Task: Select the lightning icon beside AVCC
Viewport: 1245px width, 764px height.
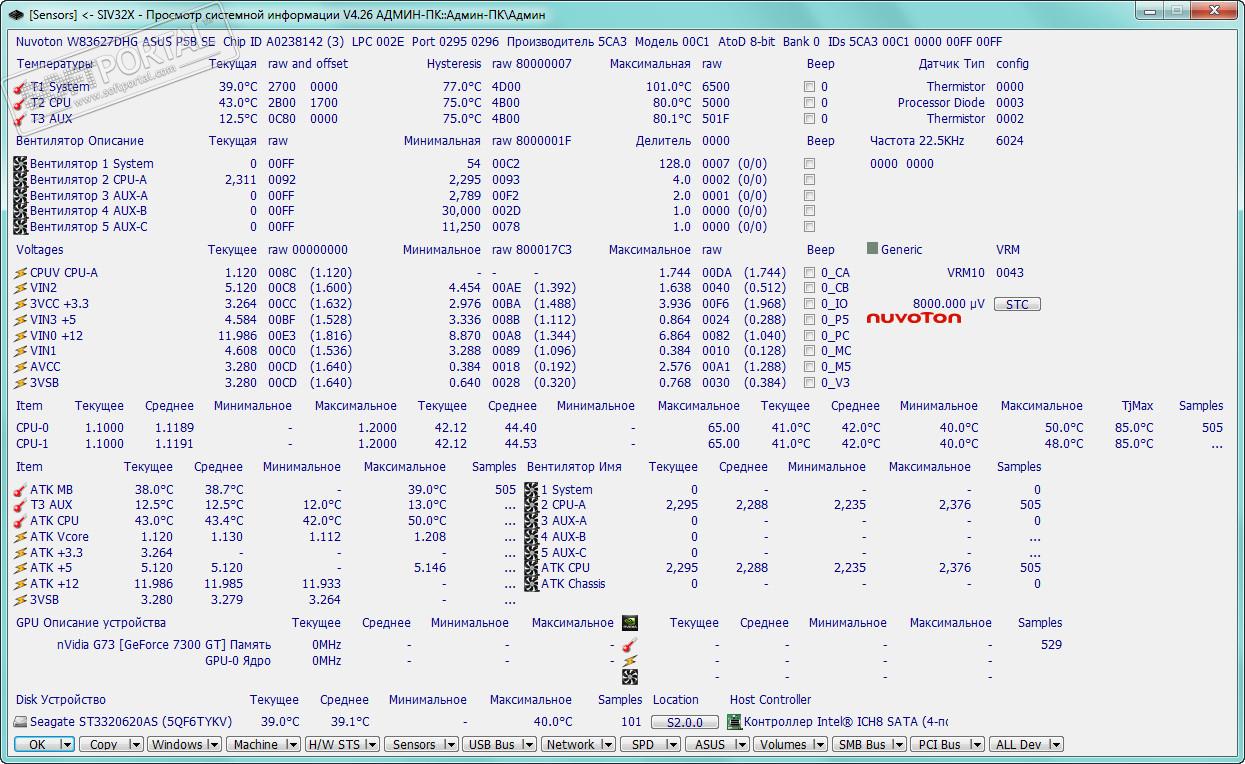Action: tap(21, 367)
